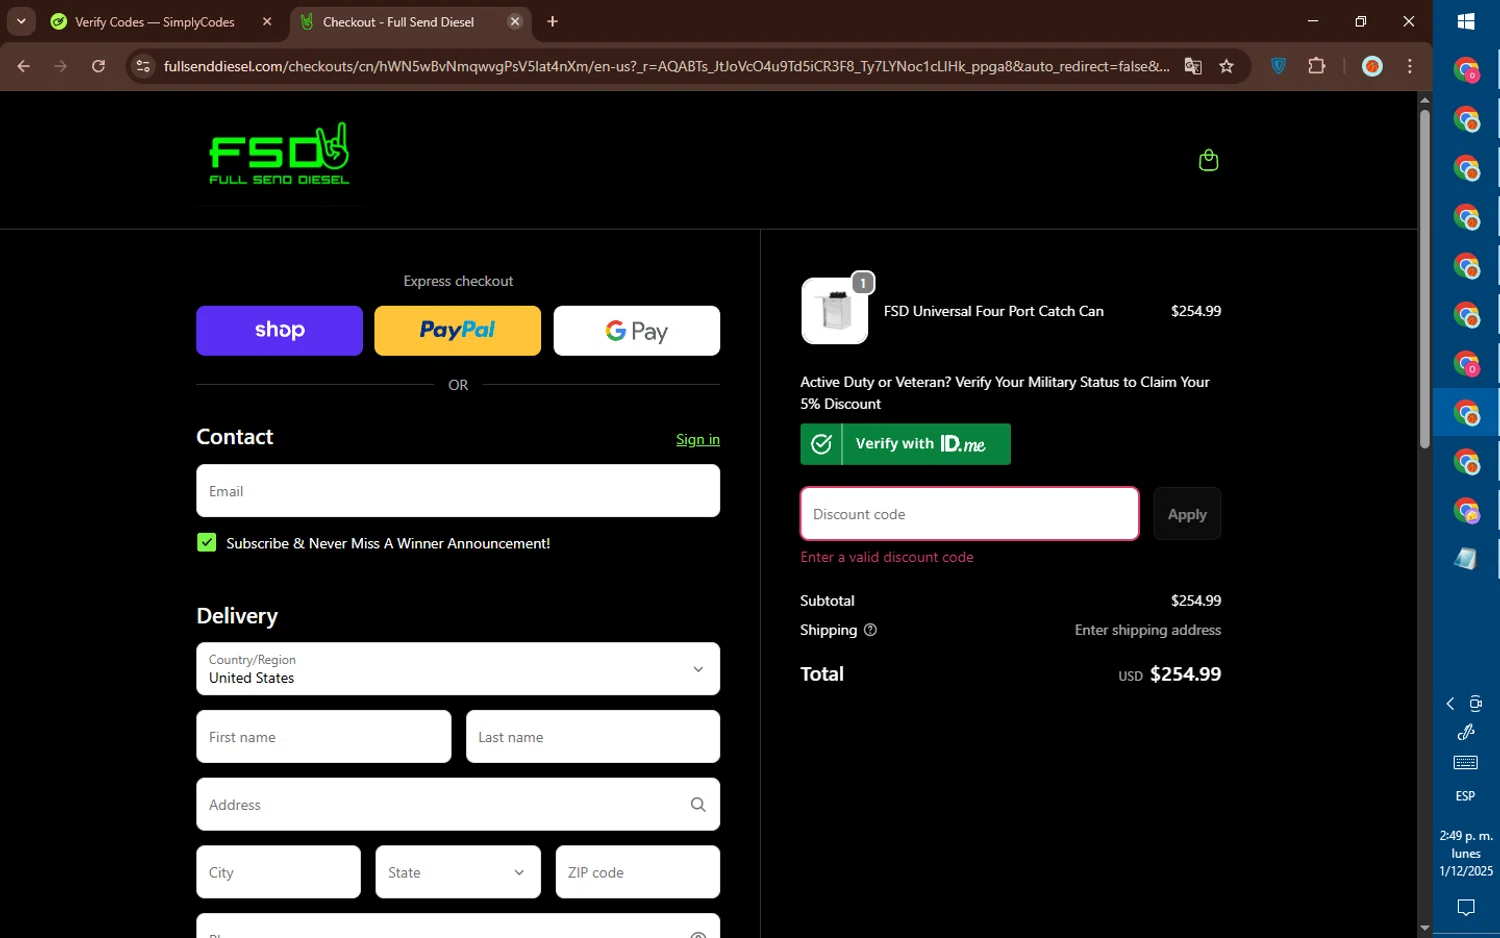Open the State dropdown
The width and height of the screenshot is (1500, 938).
coord(458,872)
